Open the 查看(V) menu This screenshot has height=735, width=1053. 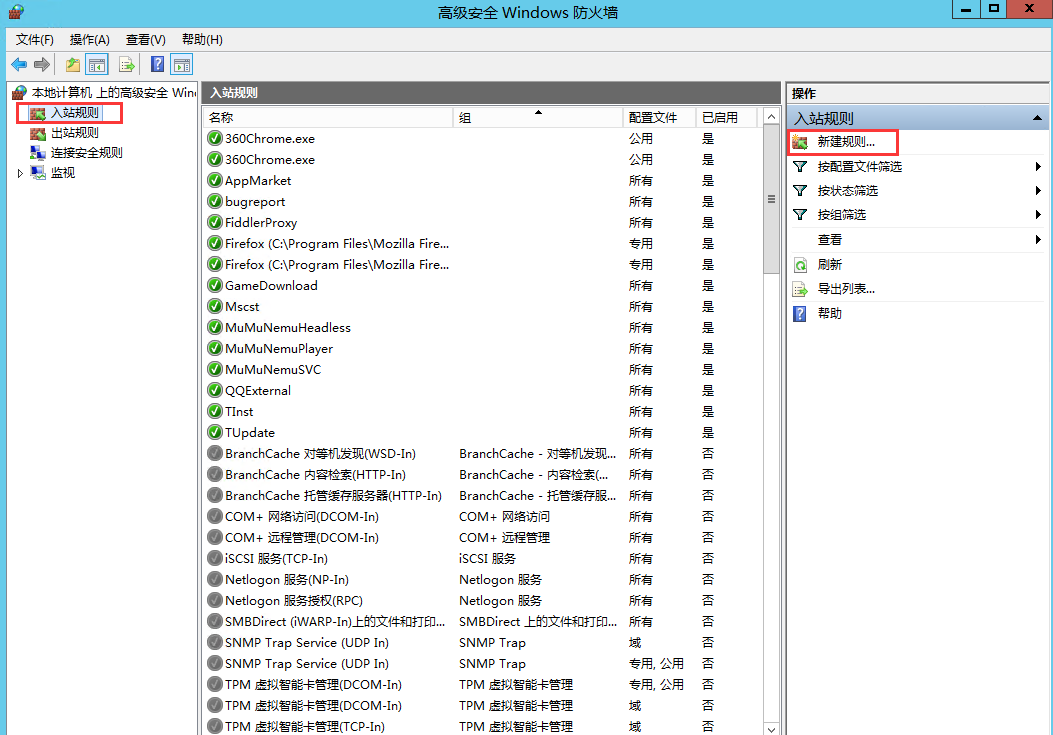tap(146, 40)
